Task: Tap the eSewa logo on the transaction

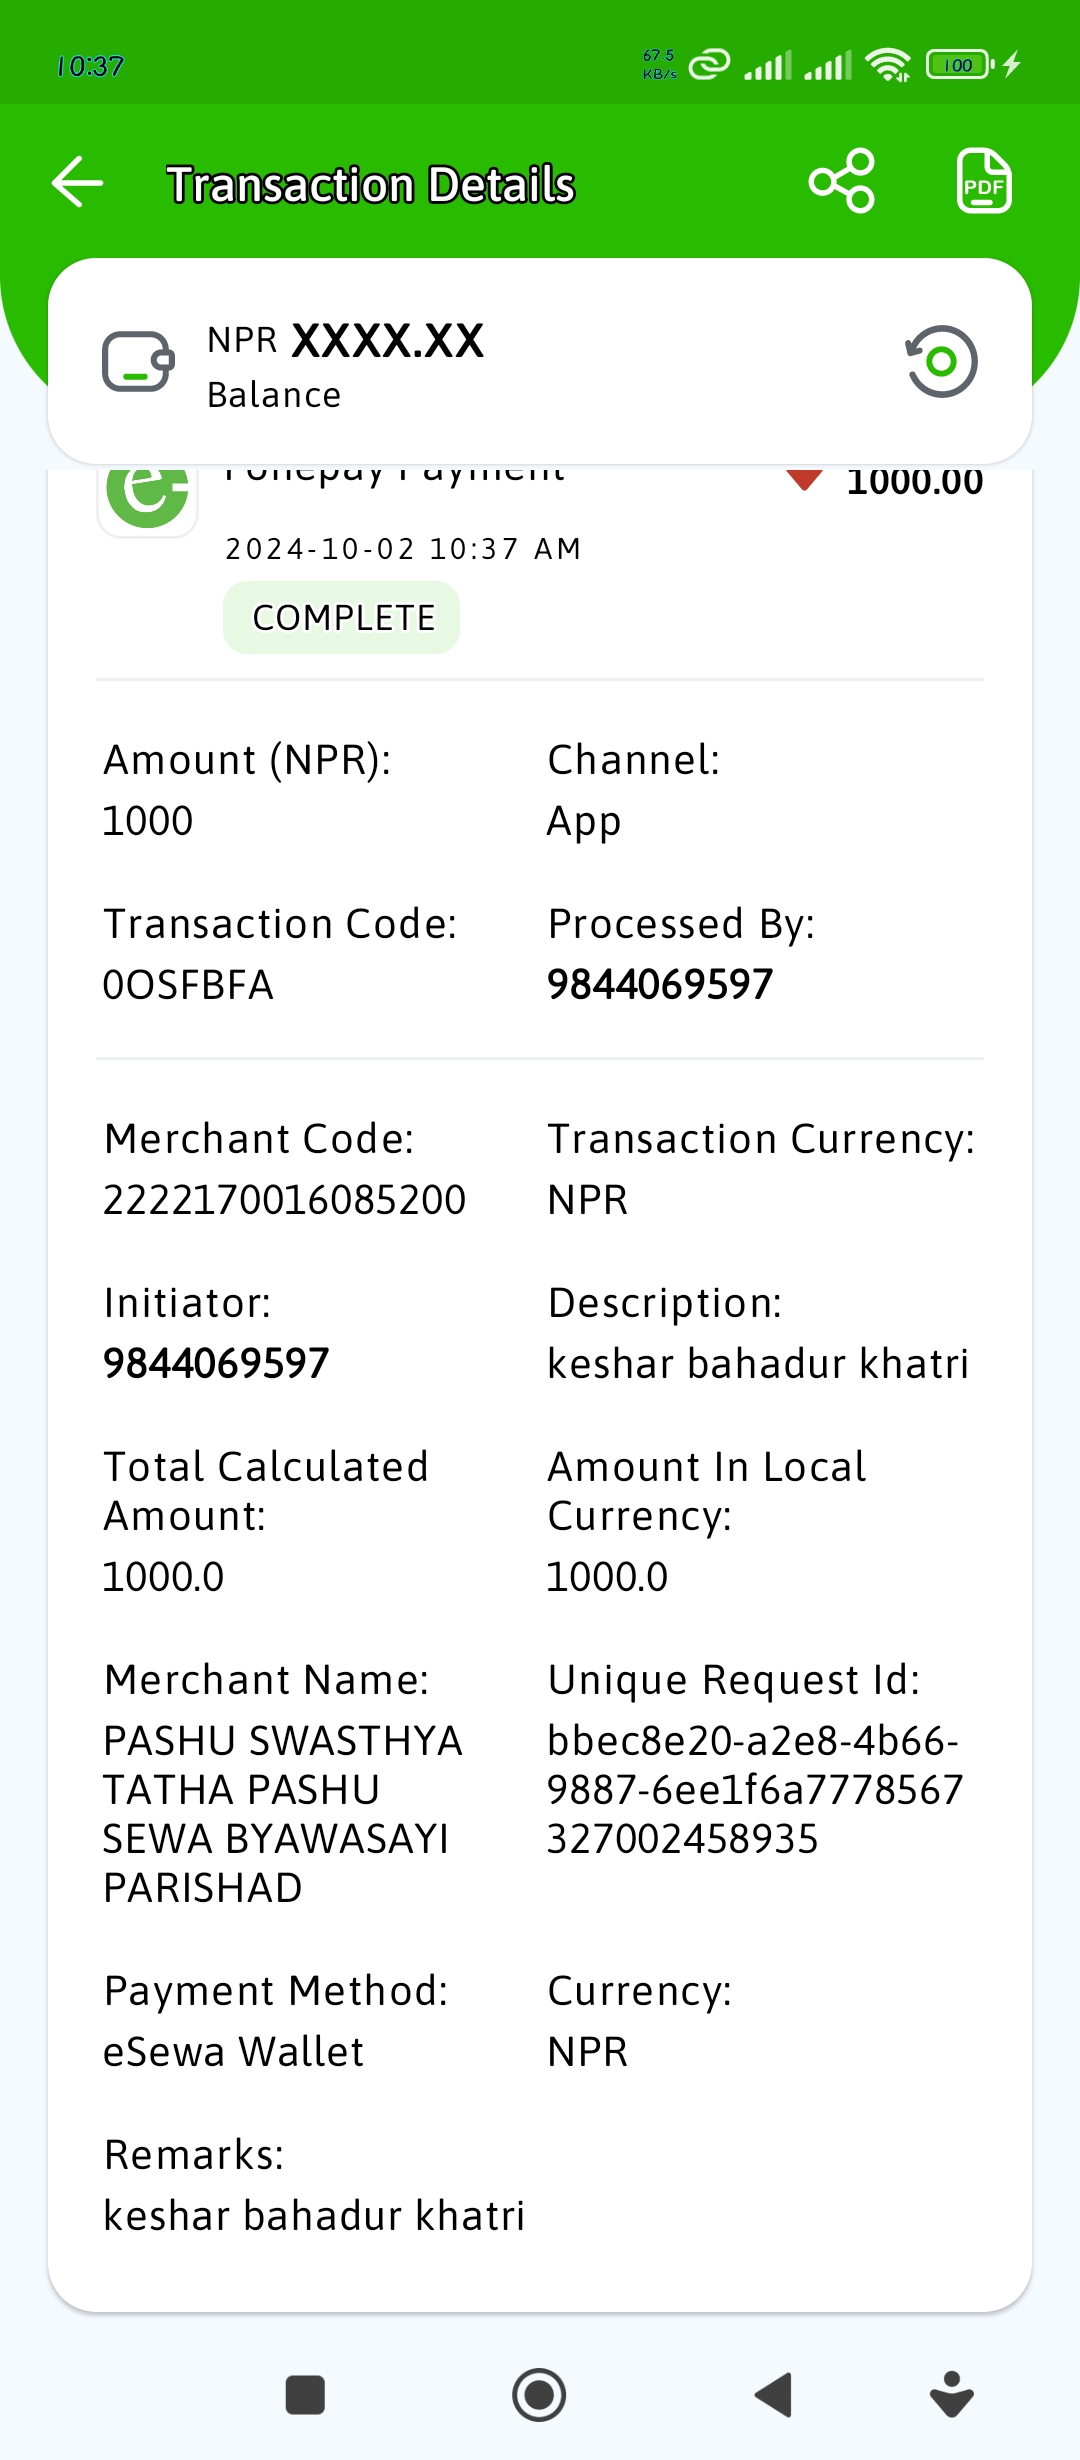Action: tap(148, 496)
